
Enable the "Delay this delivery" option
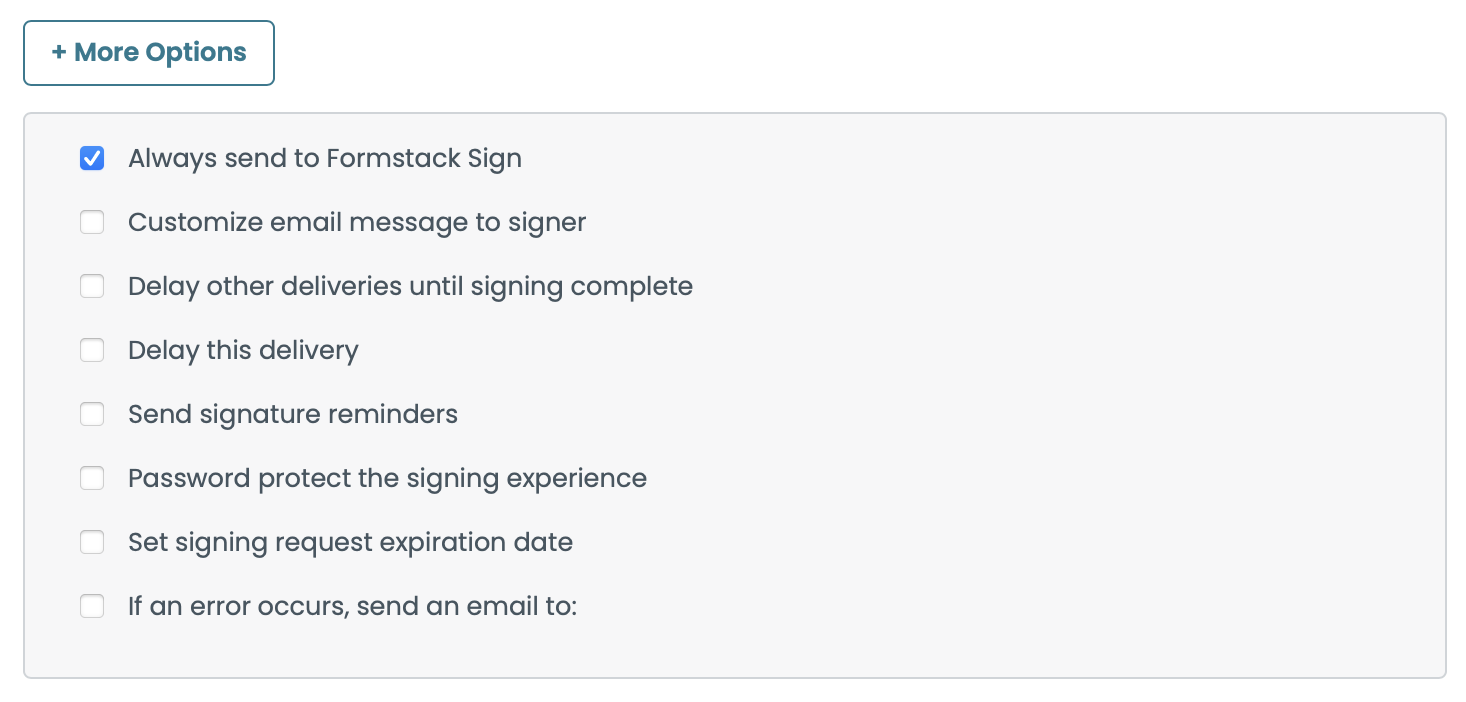[92, 350]
